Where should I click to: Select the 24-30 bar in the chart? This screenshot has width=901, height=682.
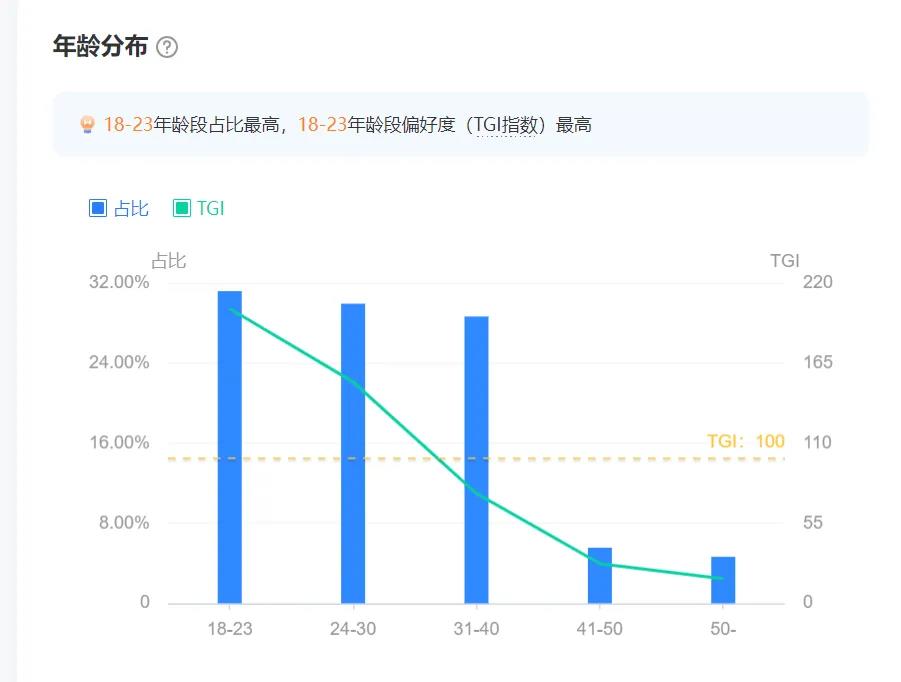353,450
